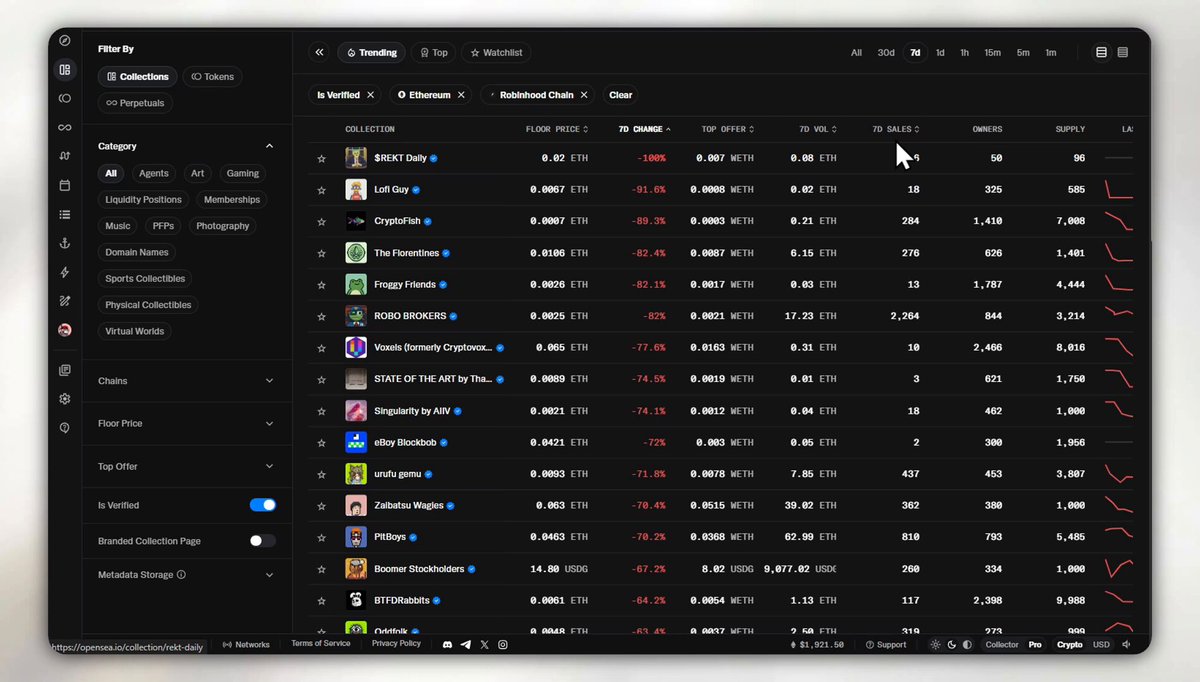Open the Watchlist tab

(497, 52)
